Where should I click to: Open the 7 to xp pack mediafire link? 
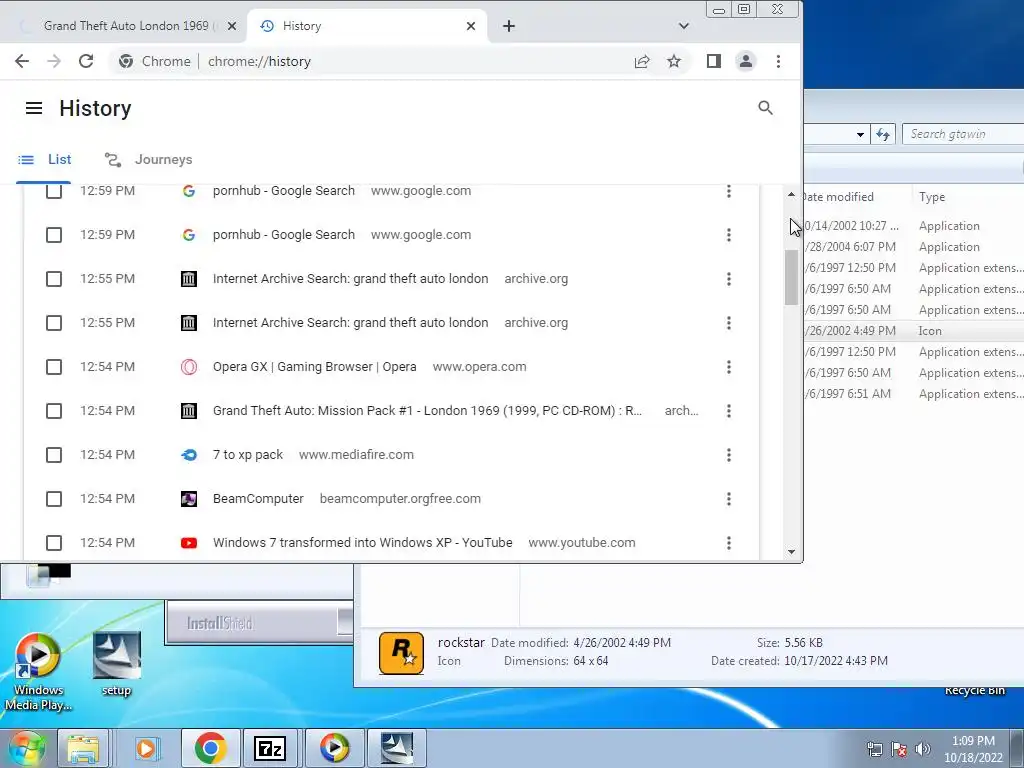click(248, 455)
